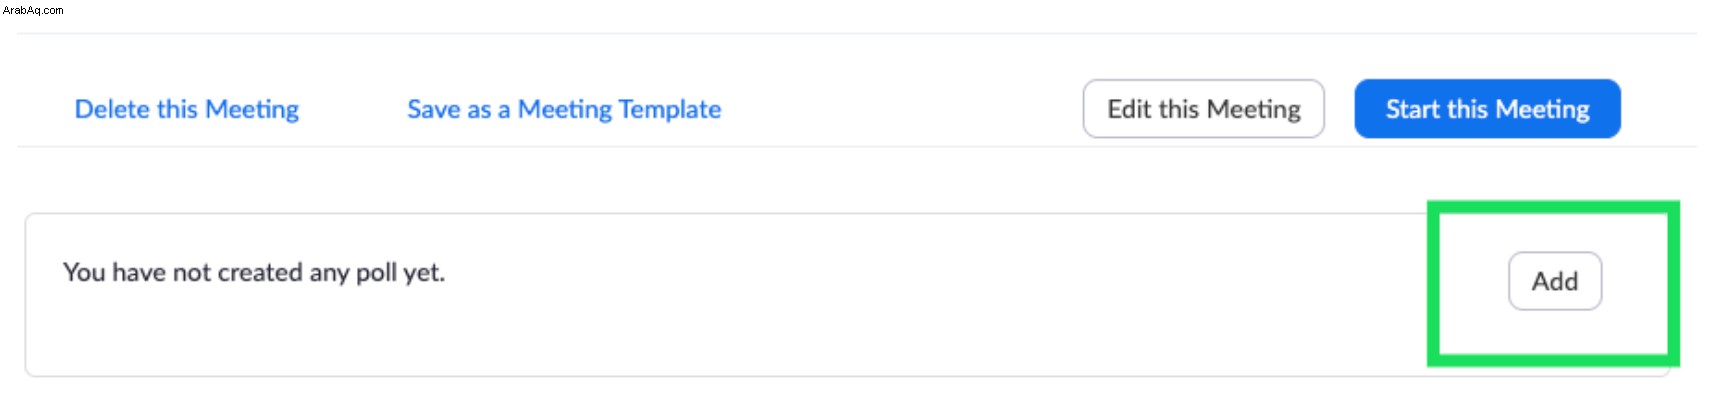This screenshot has height=416, width=1722.
Task: Save the meeting as a template
Action: click(x=564, y=109)
